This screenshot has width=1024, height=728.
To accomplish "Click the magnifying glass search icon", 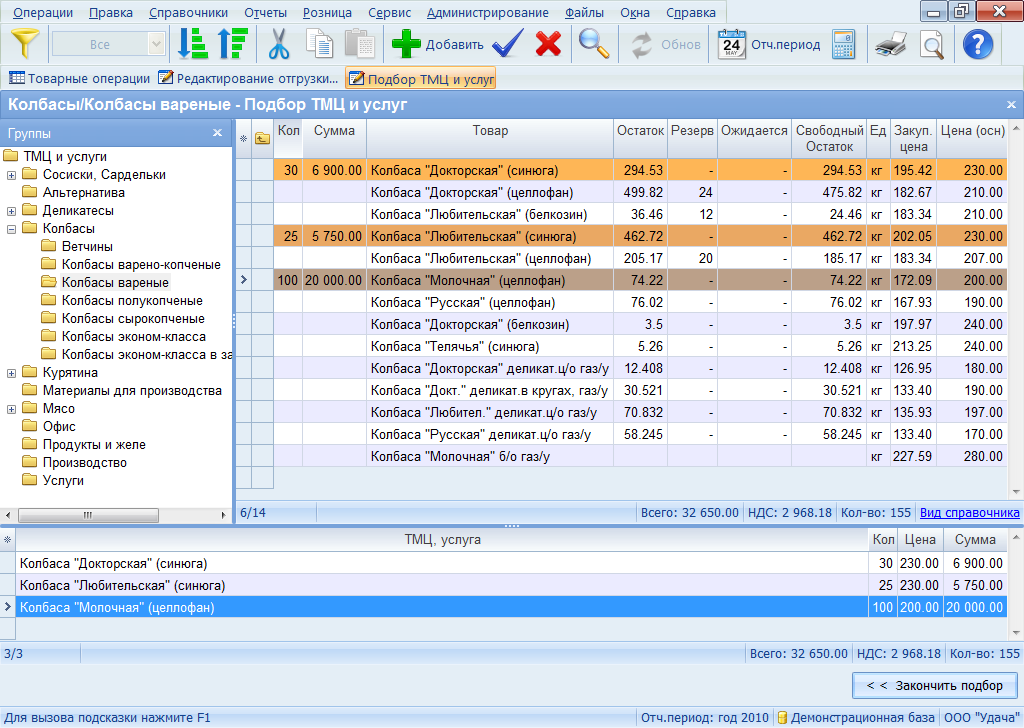I will 594,45.
